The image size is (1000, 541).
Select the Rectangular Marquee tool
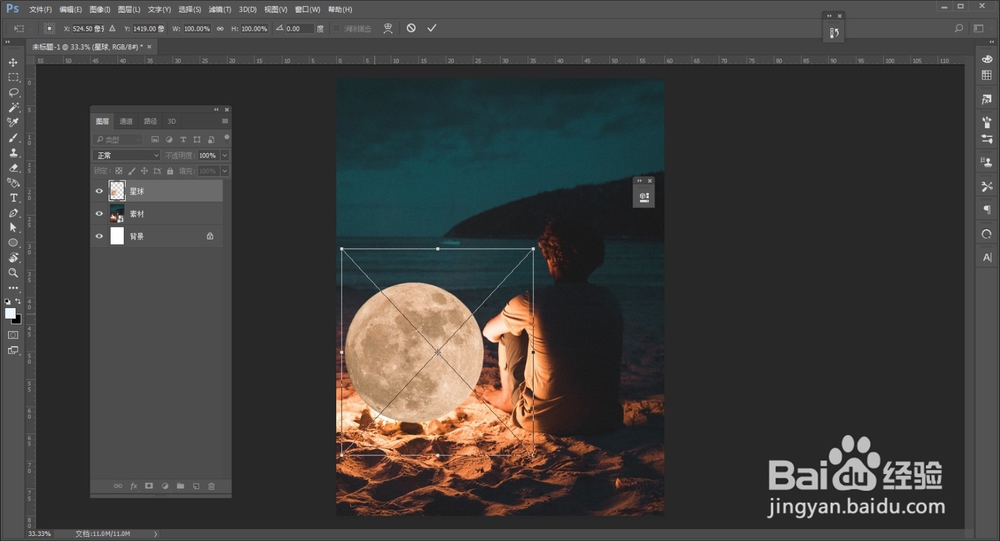[x=13, y=77]
